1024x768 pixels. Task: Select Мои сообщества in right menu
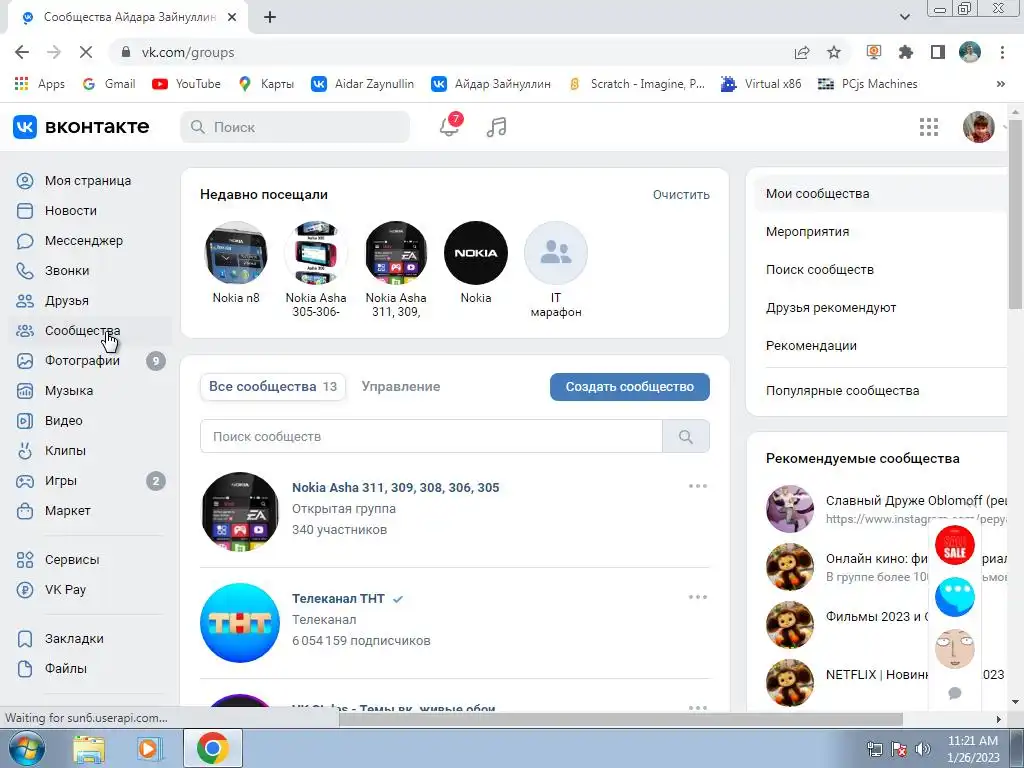882,194
